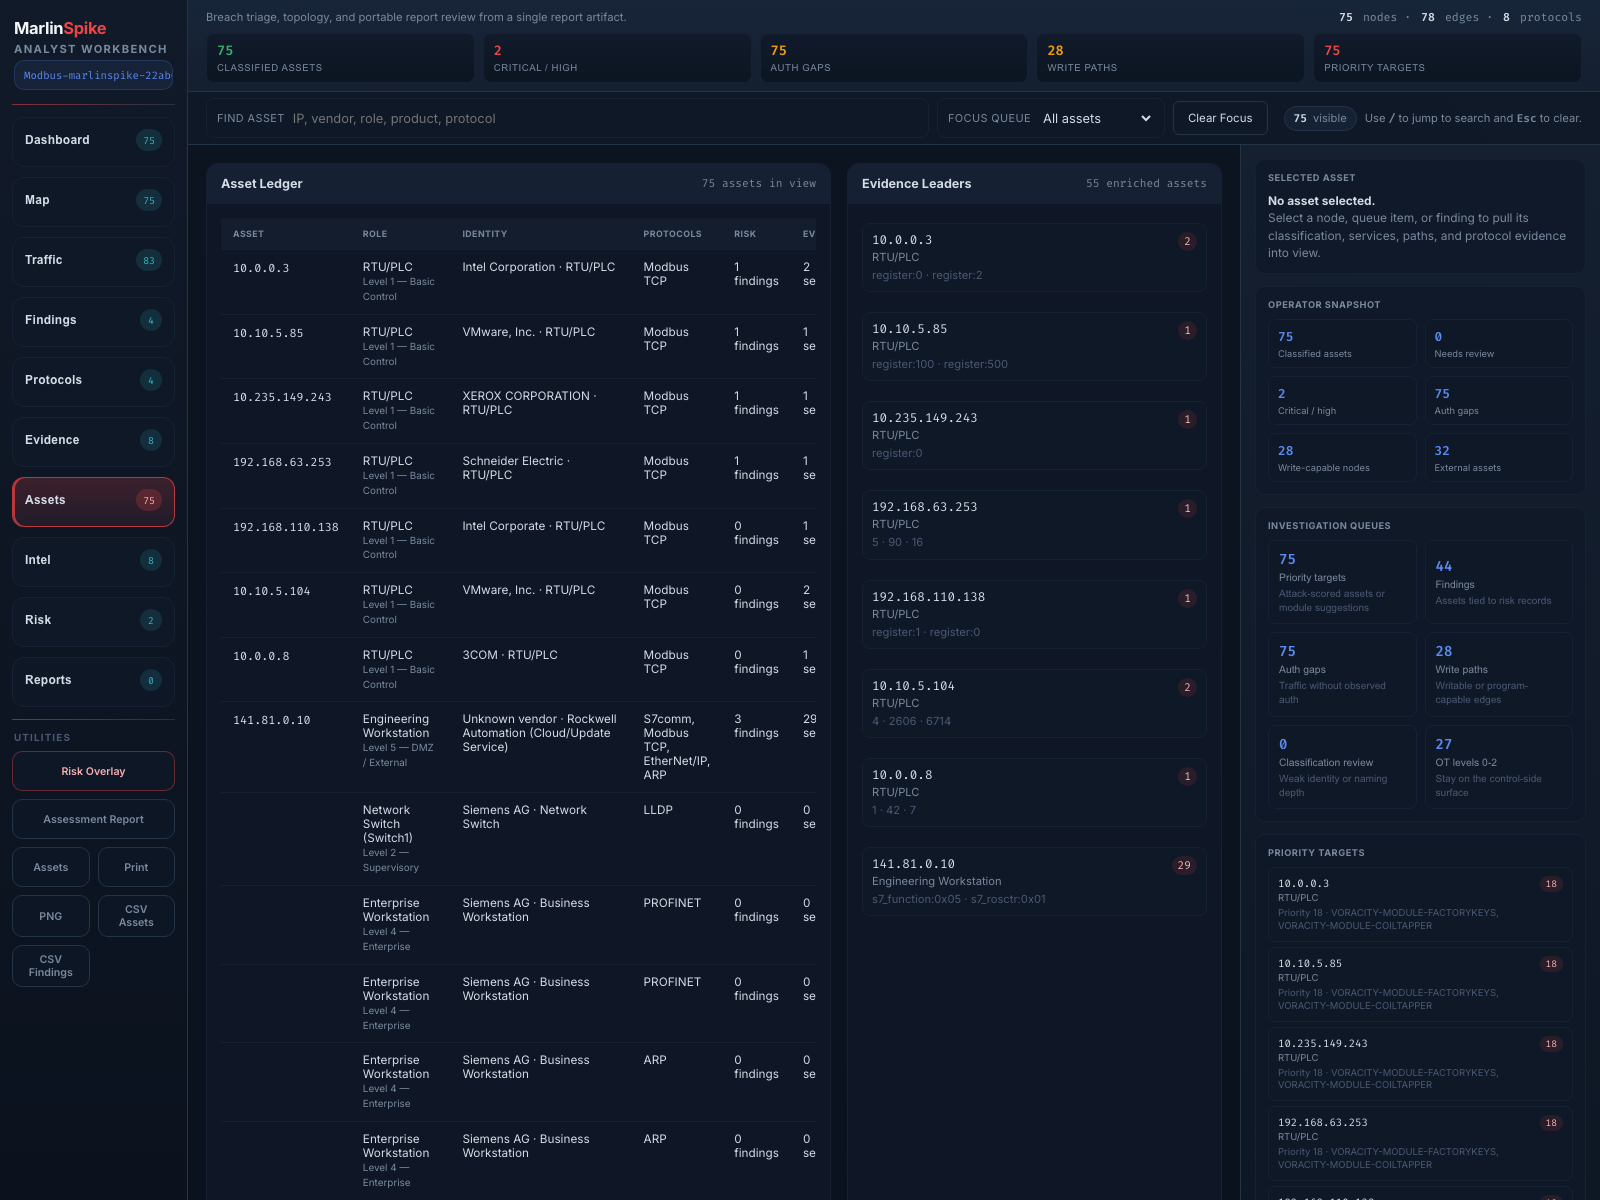Select the Assets sidebar item
Image resolution: width=1600 pixels, height=1200 pixels.
click(x=93, y=501)
